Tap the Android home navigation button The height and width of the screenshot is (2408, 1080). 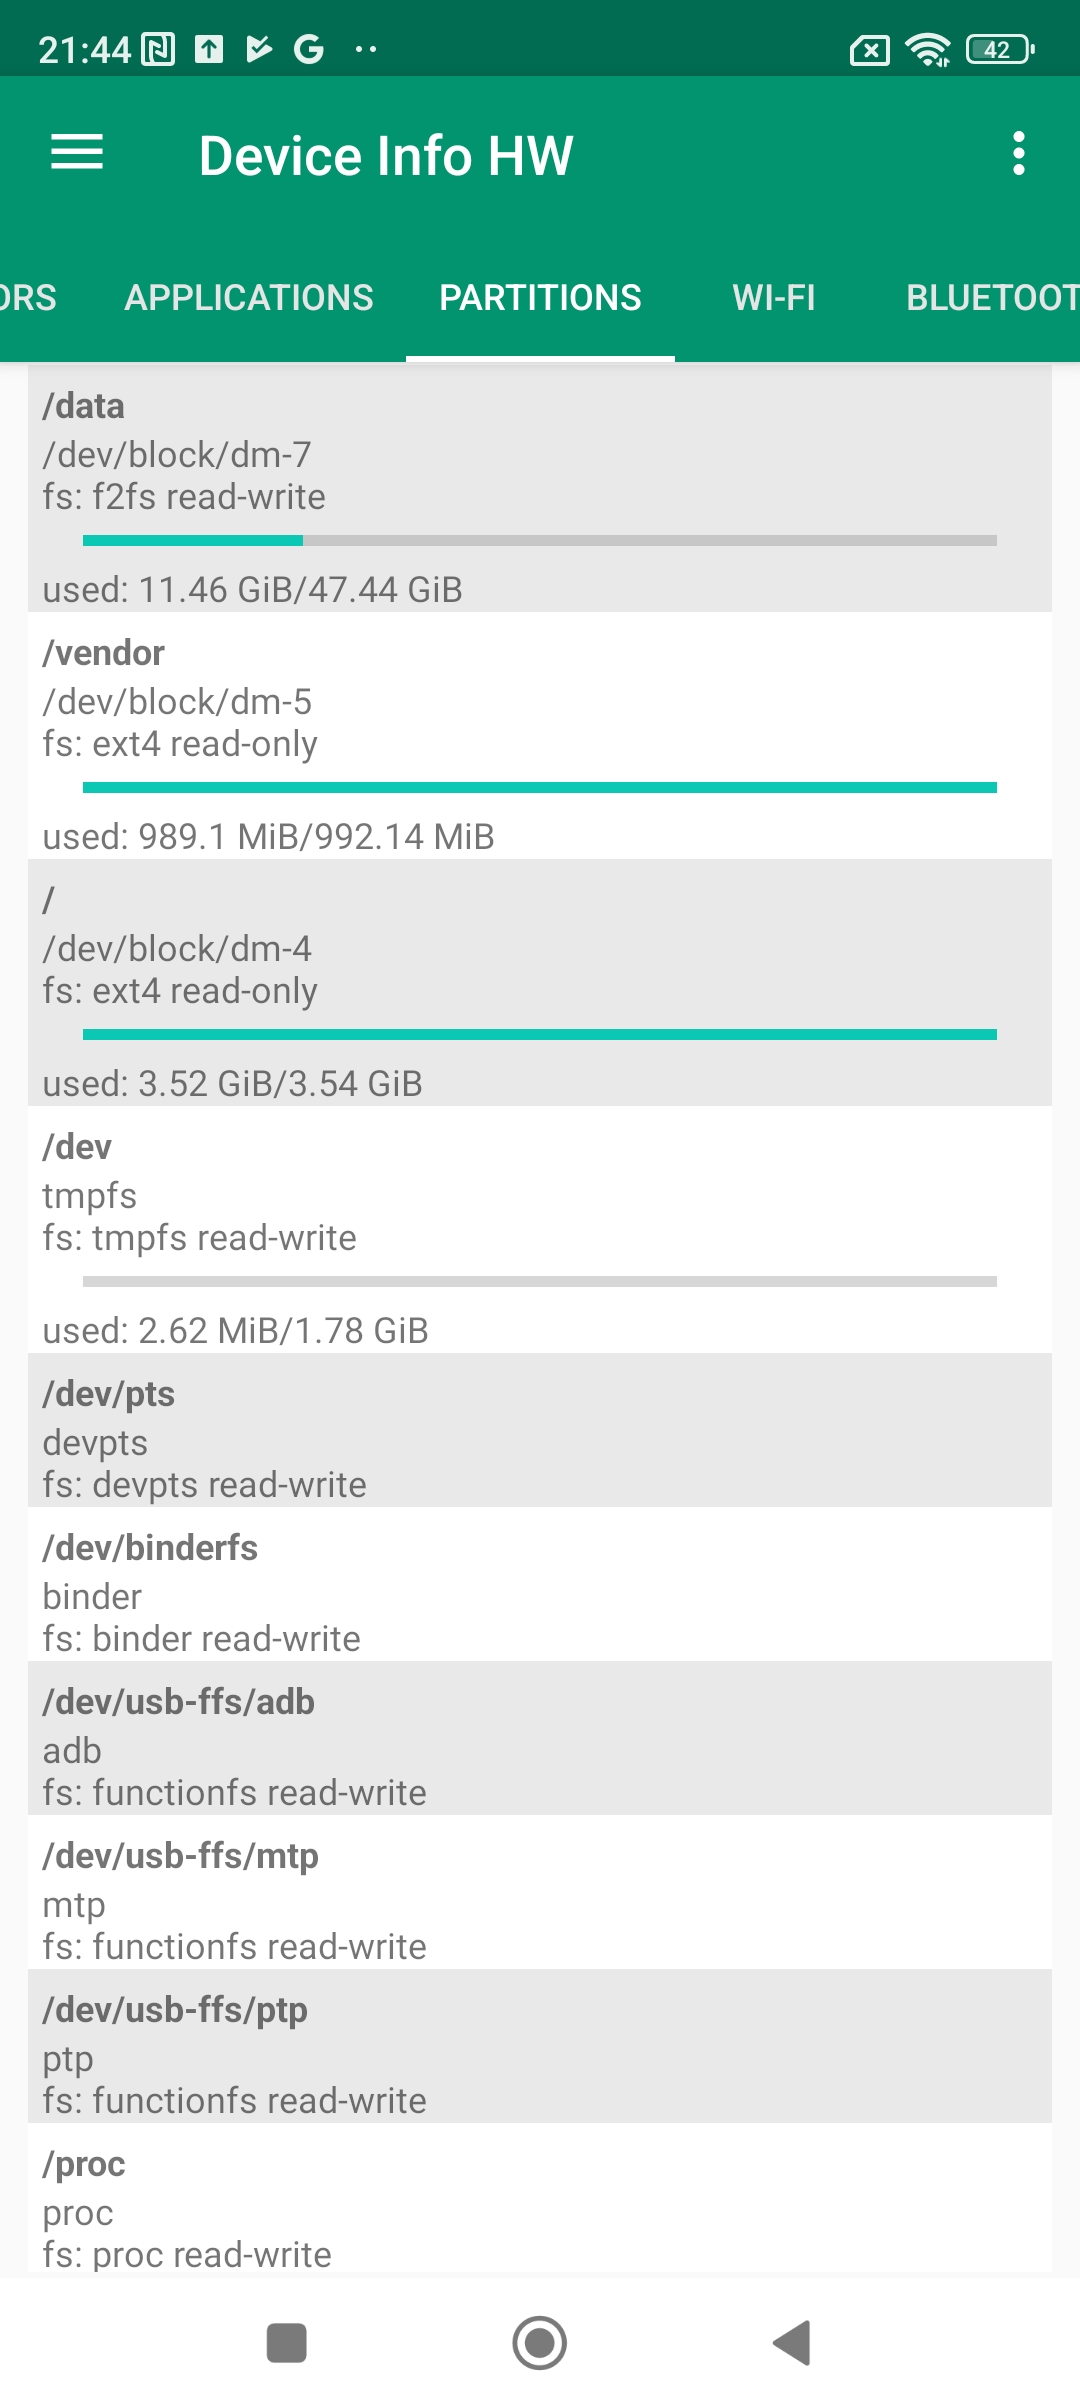[540, 2342]
